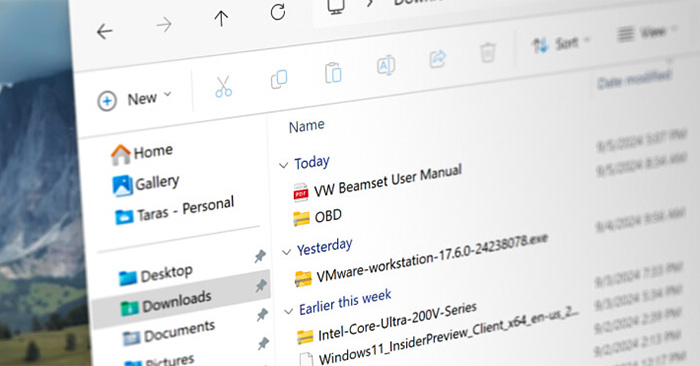Select the Today group label
Image resolution: width=700 pixels, height=366 pixels.
[312, 162]
